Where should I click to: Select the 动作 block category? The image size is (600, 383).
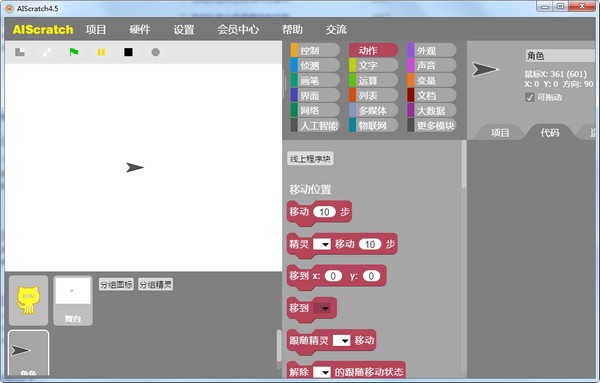373,51
